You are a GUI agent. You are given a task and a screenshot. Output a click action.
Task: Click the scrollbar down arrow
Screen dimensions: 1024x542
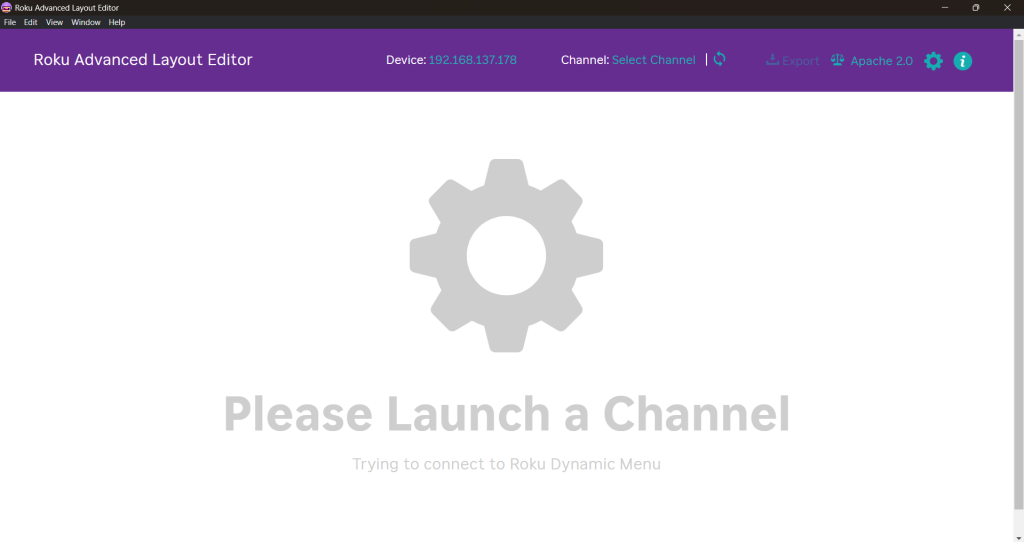tap(1018, 537)
